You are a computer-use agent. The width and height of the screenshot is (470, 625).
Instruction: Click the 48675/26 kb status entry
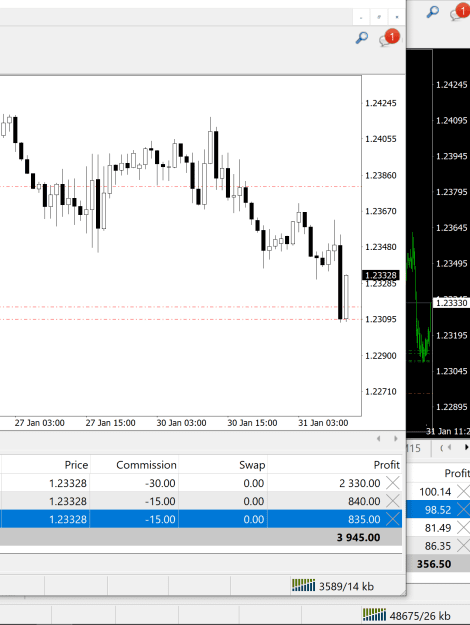coord(420,616)
